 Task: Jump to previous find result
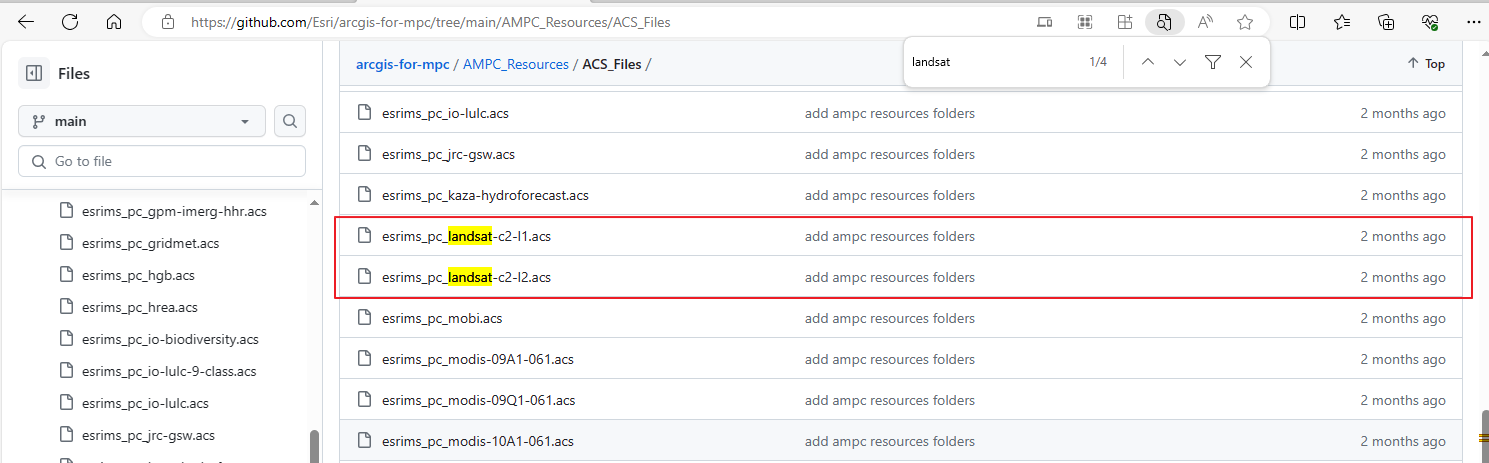1148,62
